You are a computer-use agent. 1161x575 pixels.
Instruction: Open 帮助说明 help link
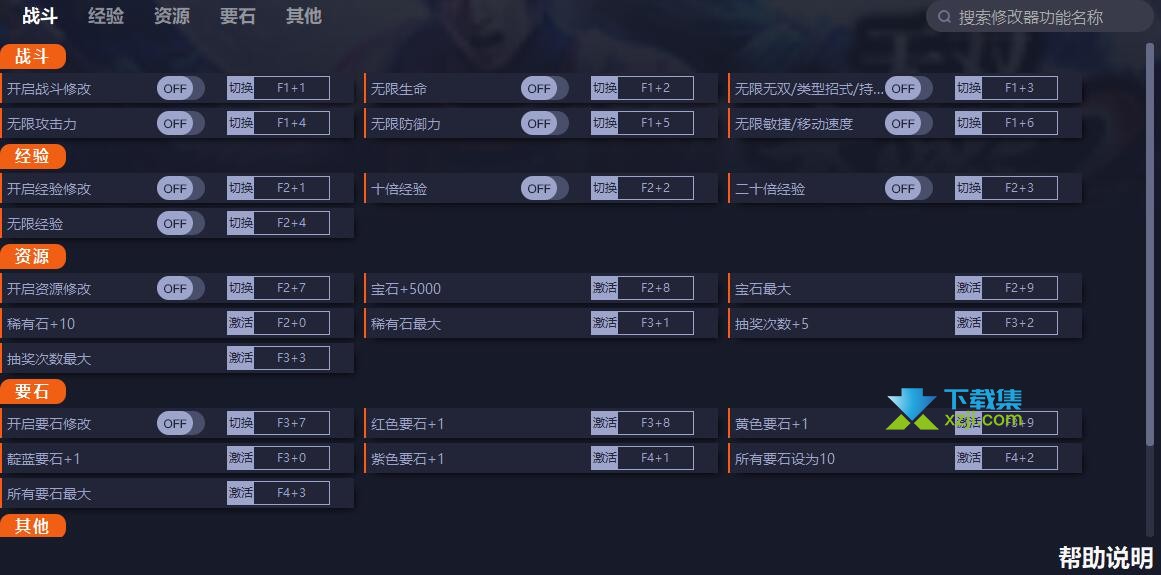1105,557
